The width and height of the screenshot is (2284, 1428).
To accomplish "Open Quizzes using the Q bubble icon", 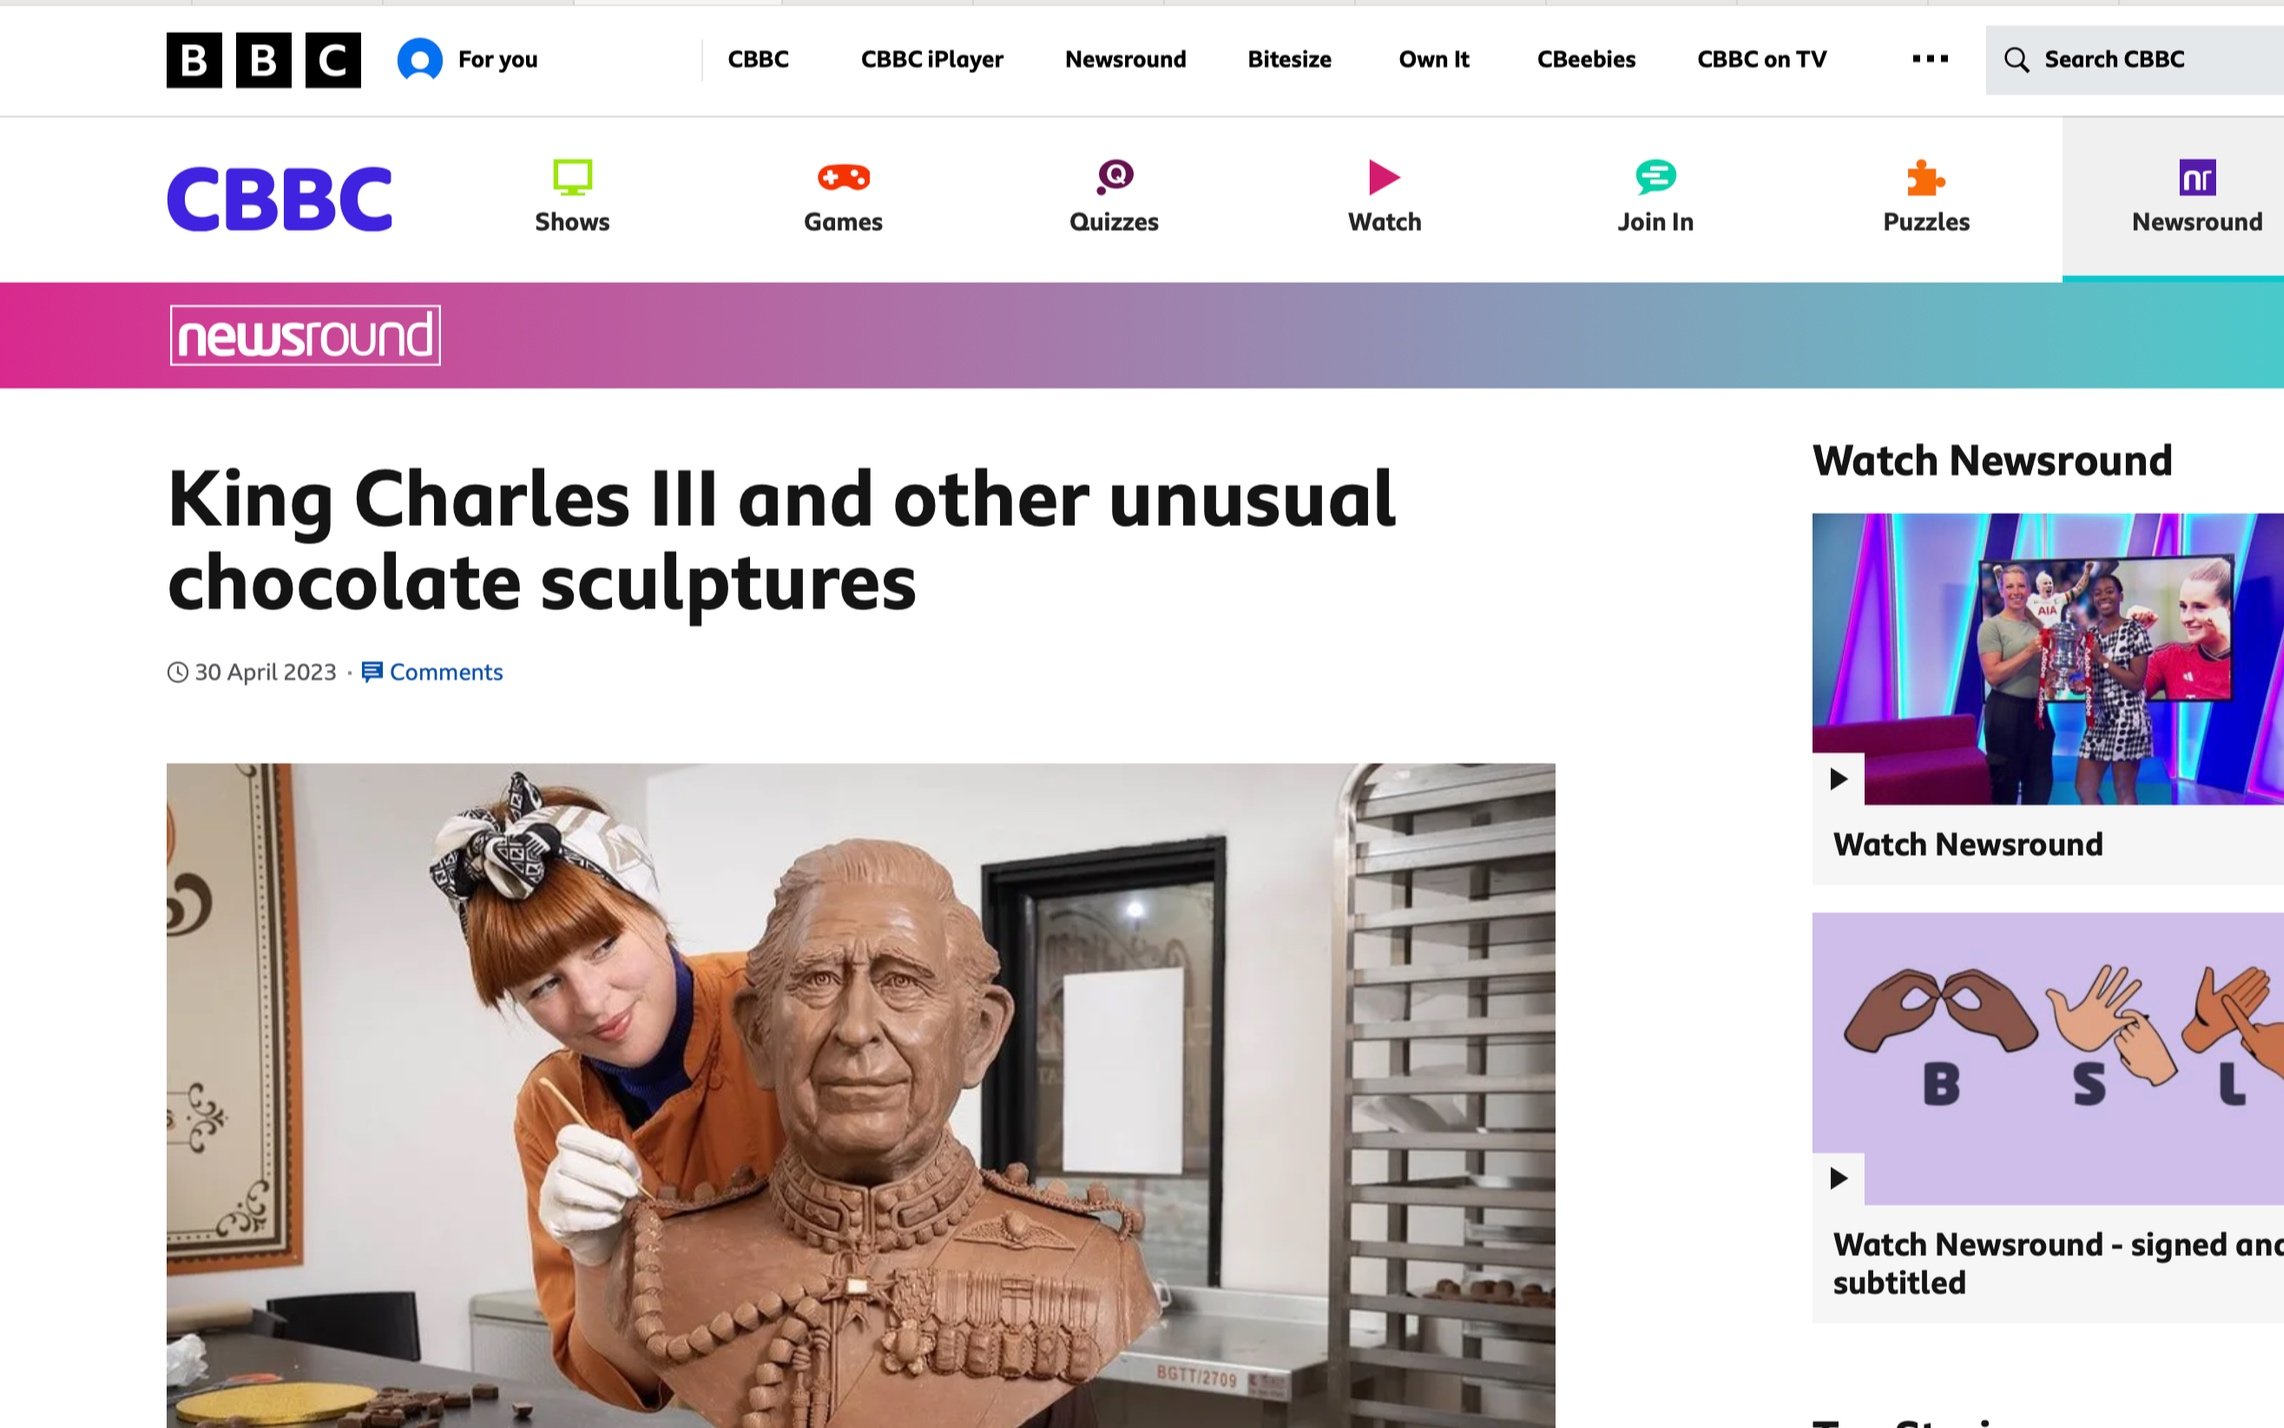I will coord(1114,177).
